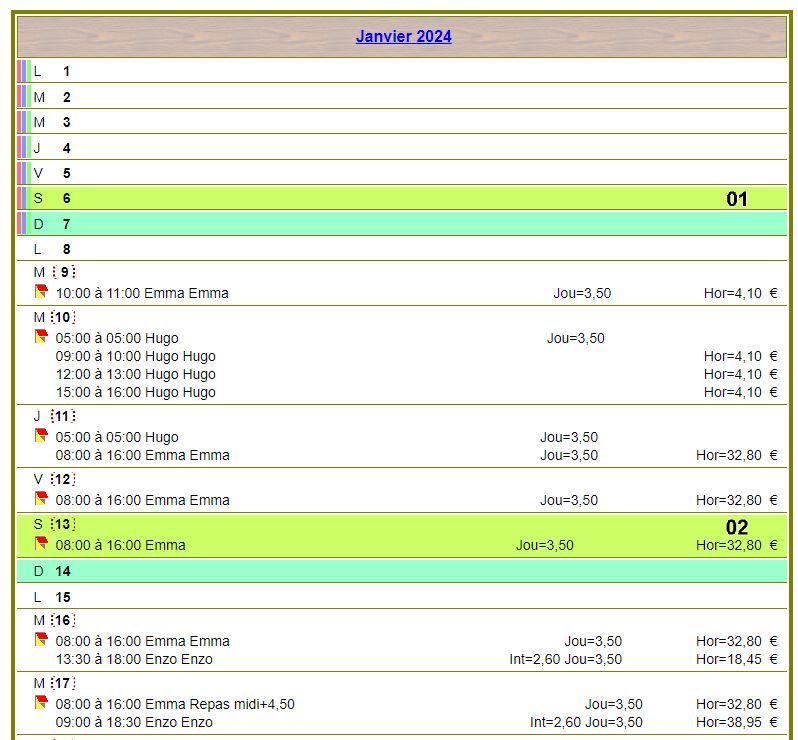This screenshot has width=798, height=740.
Task: Click the flag icon on Wednesday 17
Action: tap(41, 703)
